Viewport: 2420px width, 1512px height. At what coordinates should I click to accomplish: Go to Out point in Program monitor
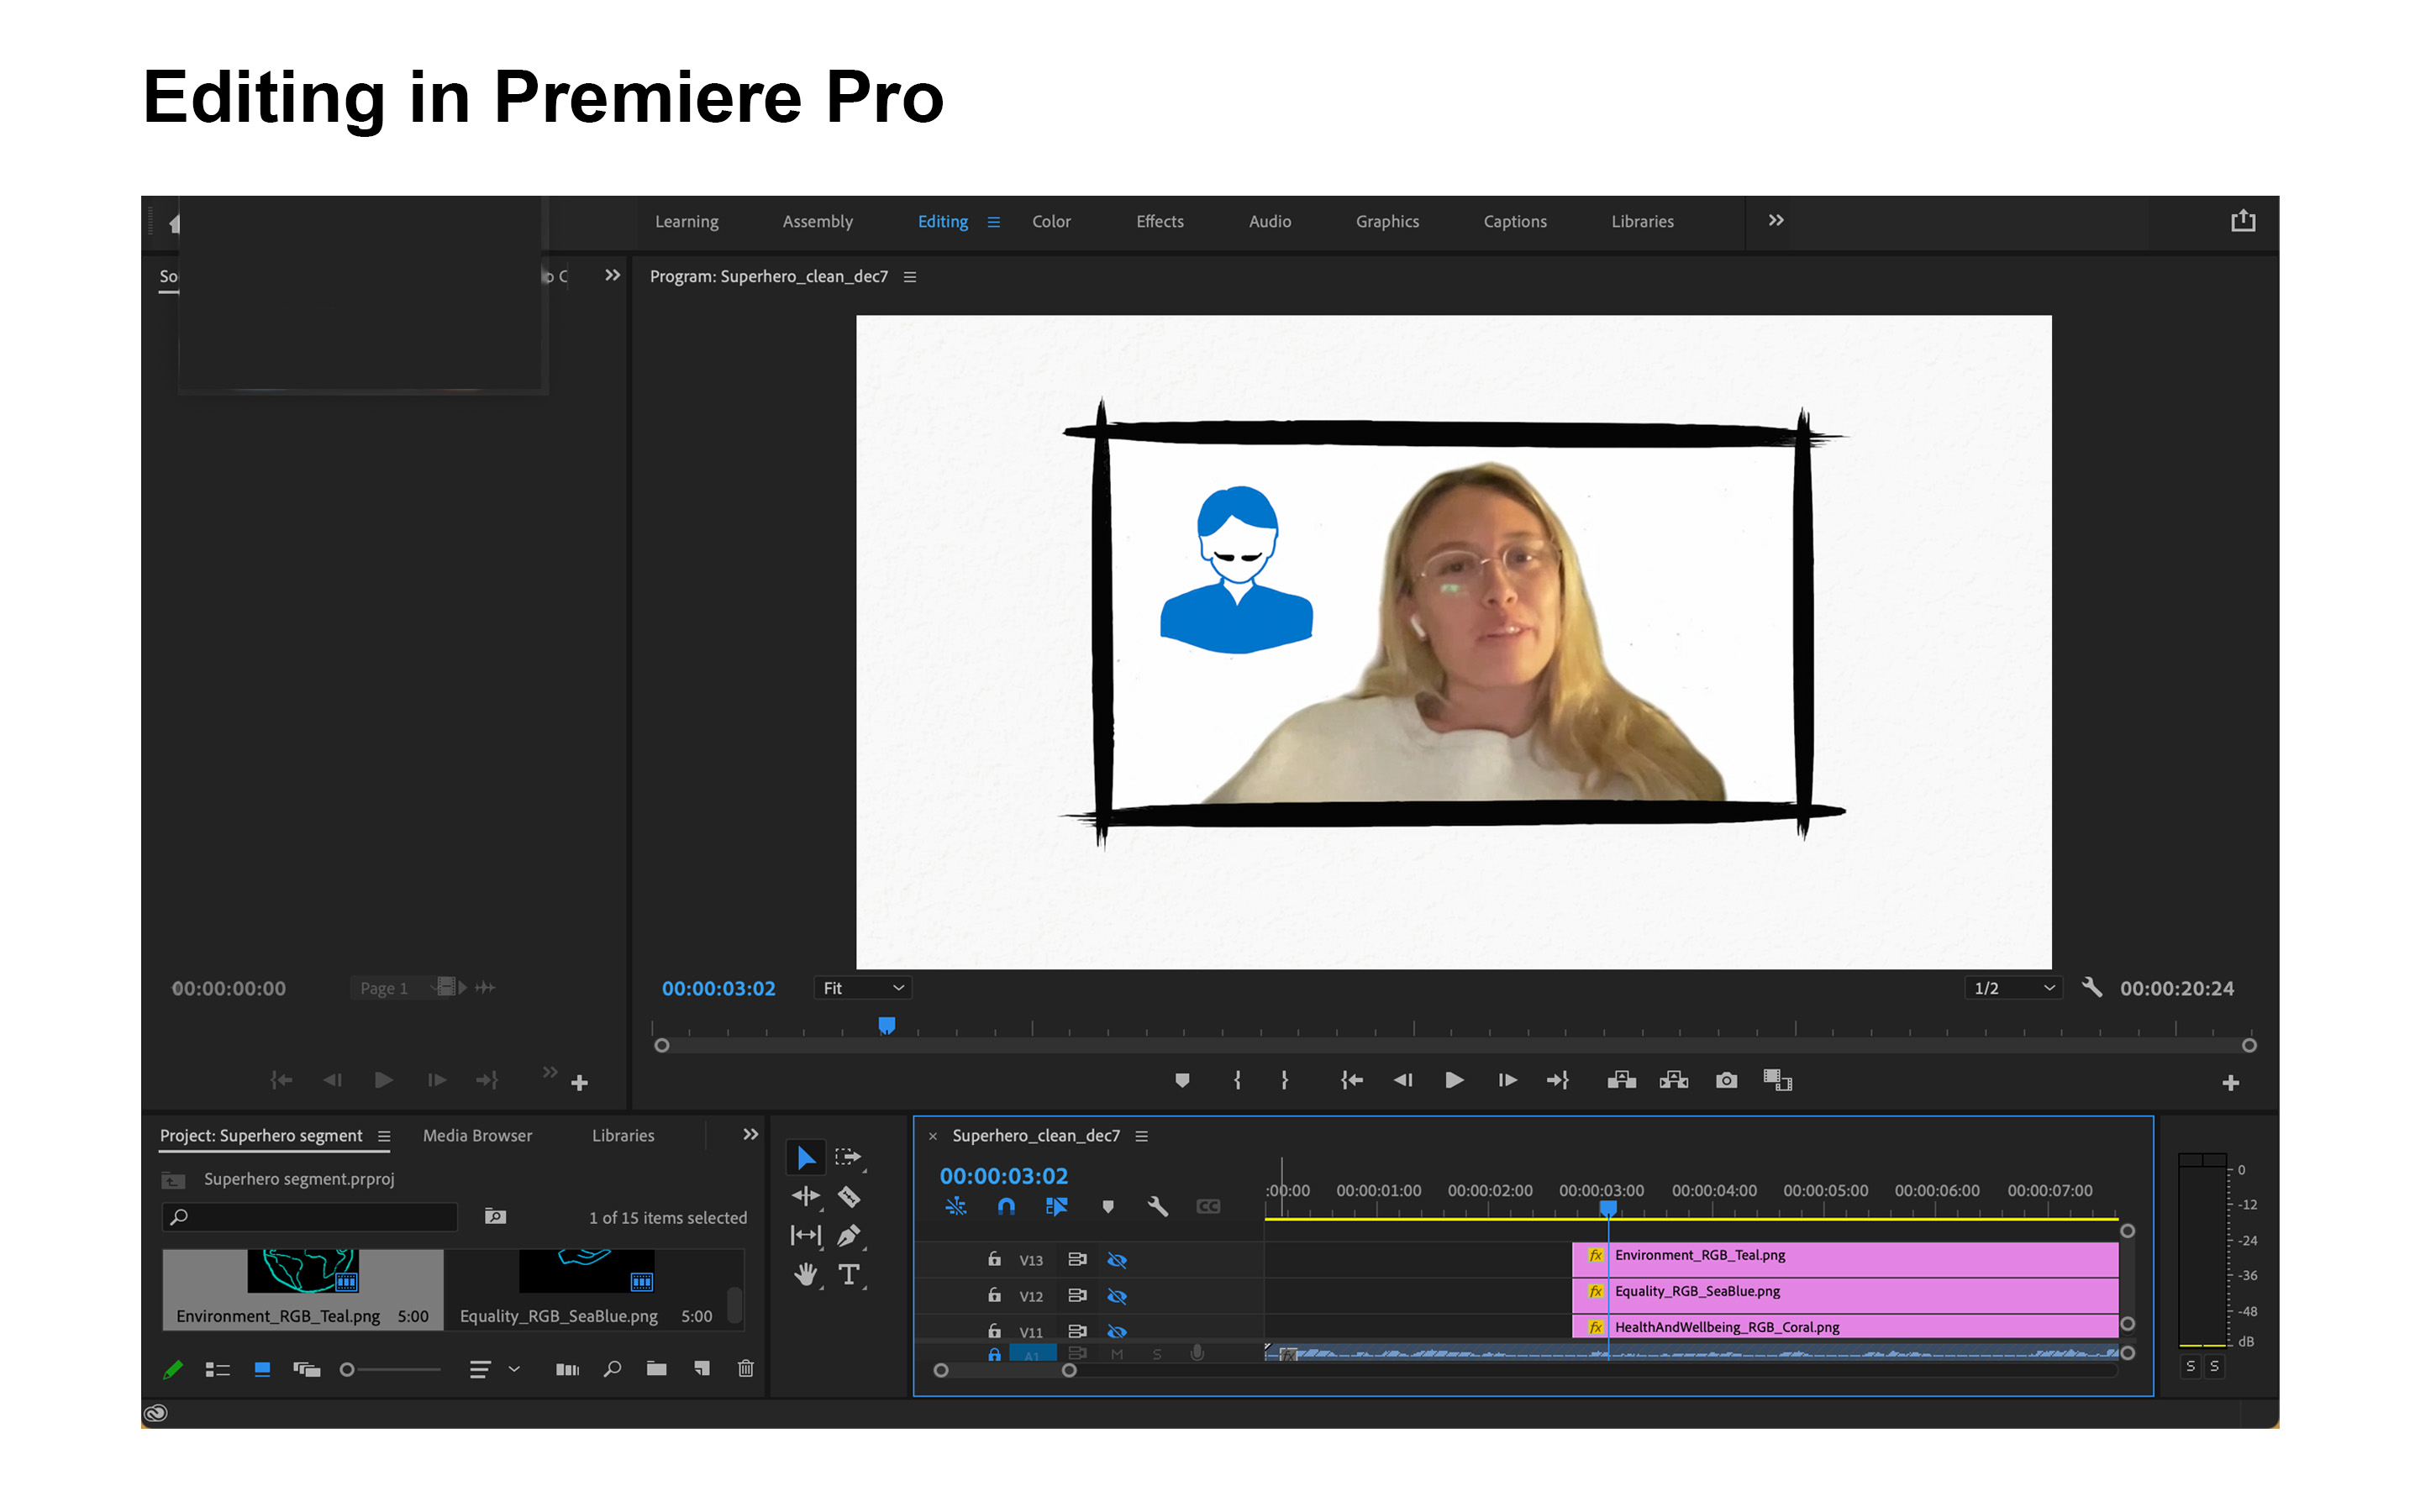click(1558, 1080)
